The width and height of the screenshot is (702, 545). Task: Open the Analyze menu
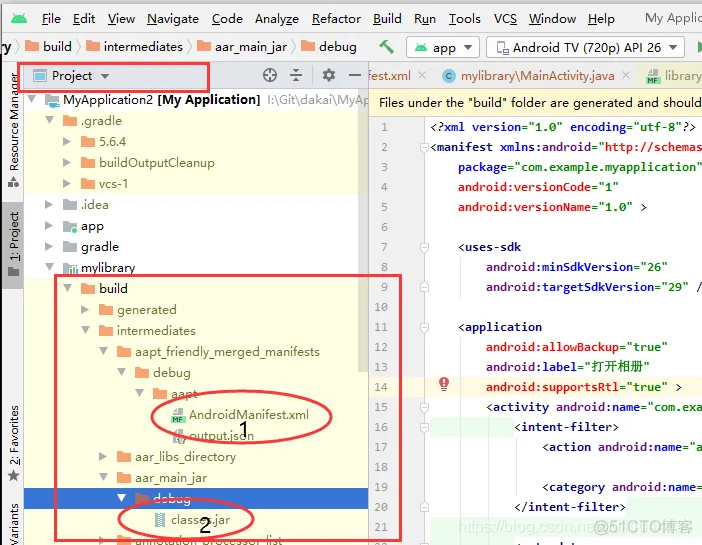[277, 19]
